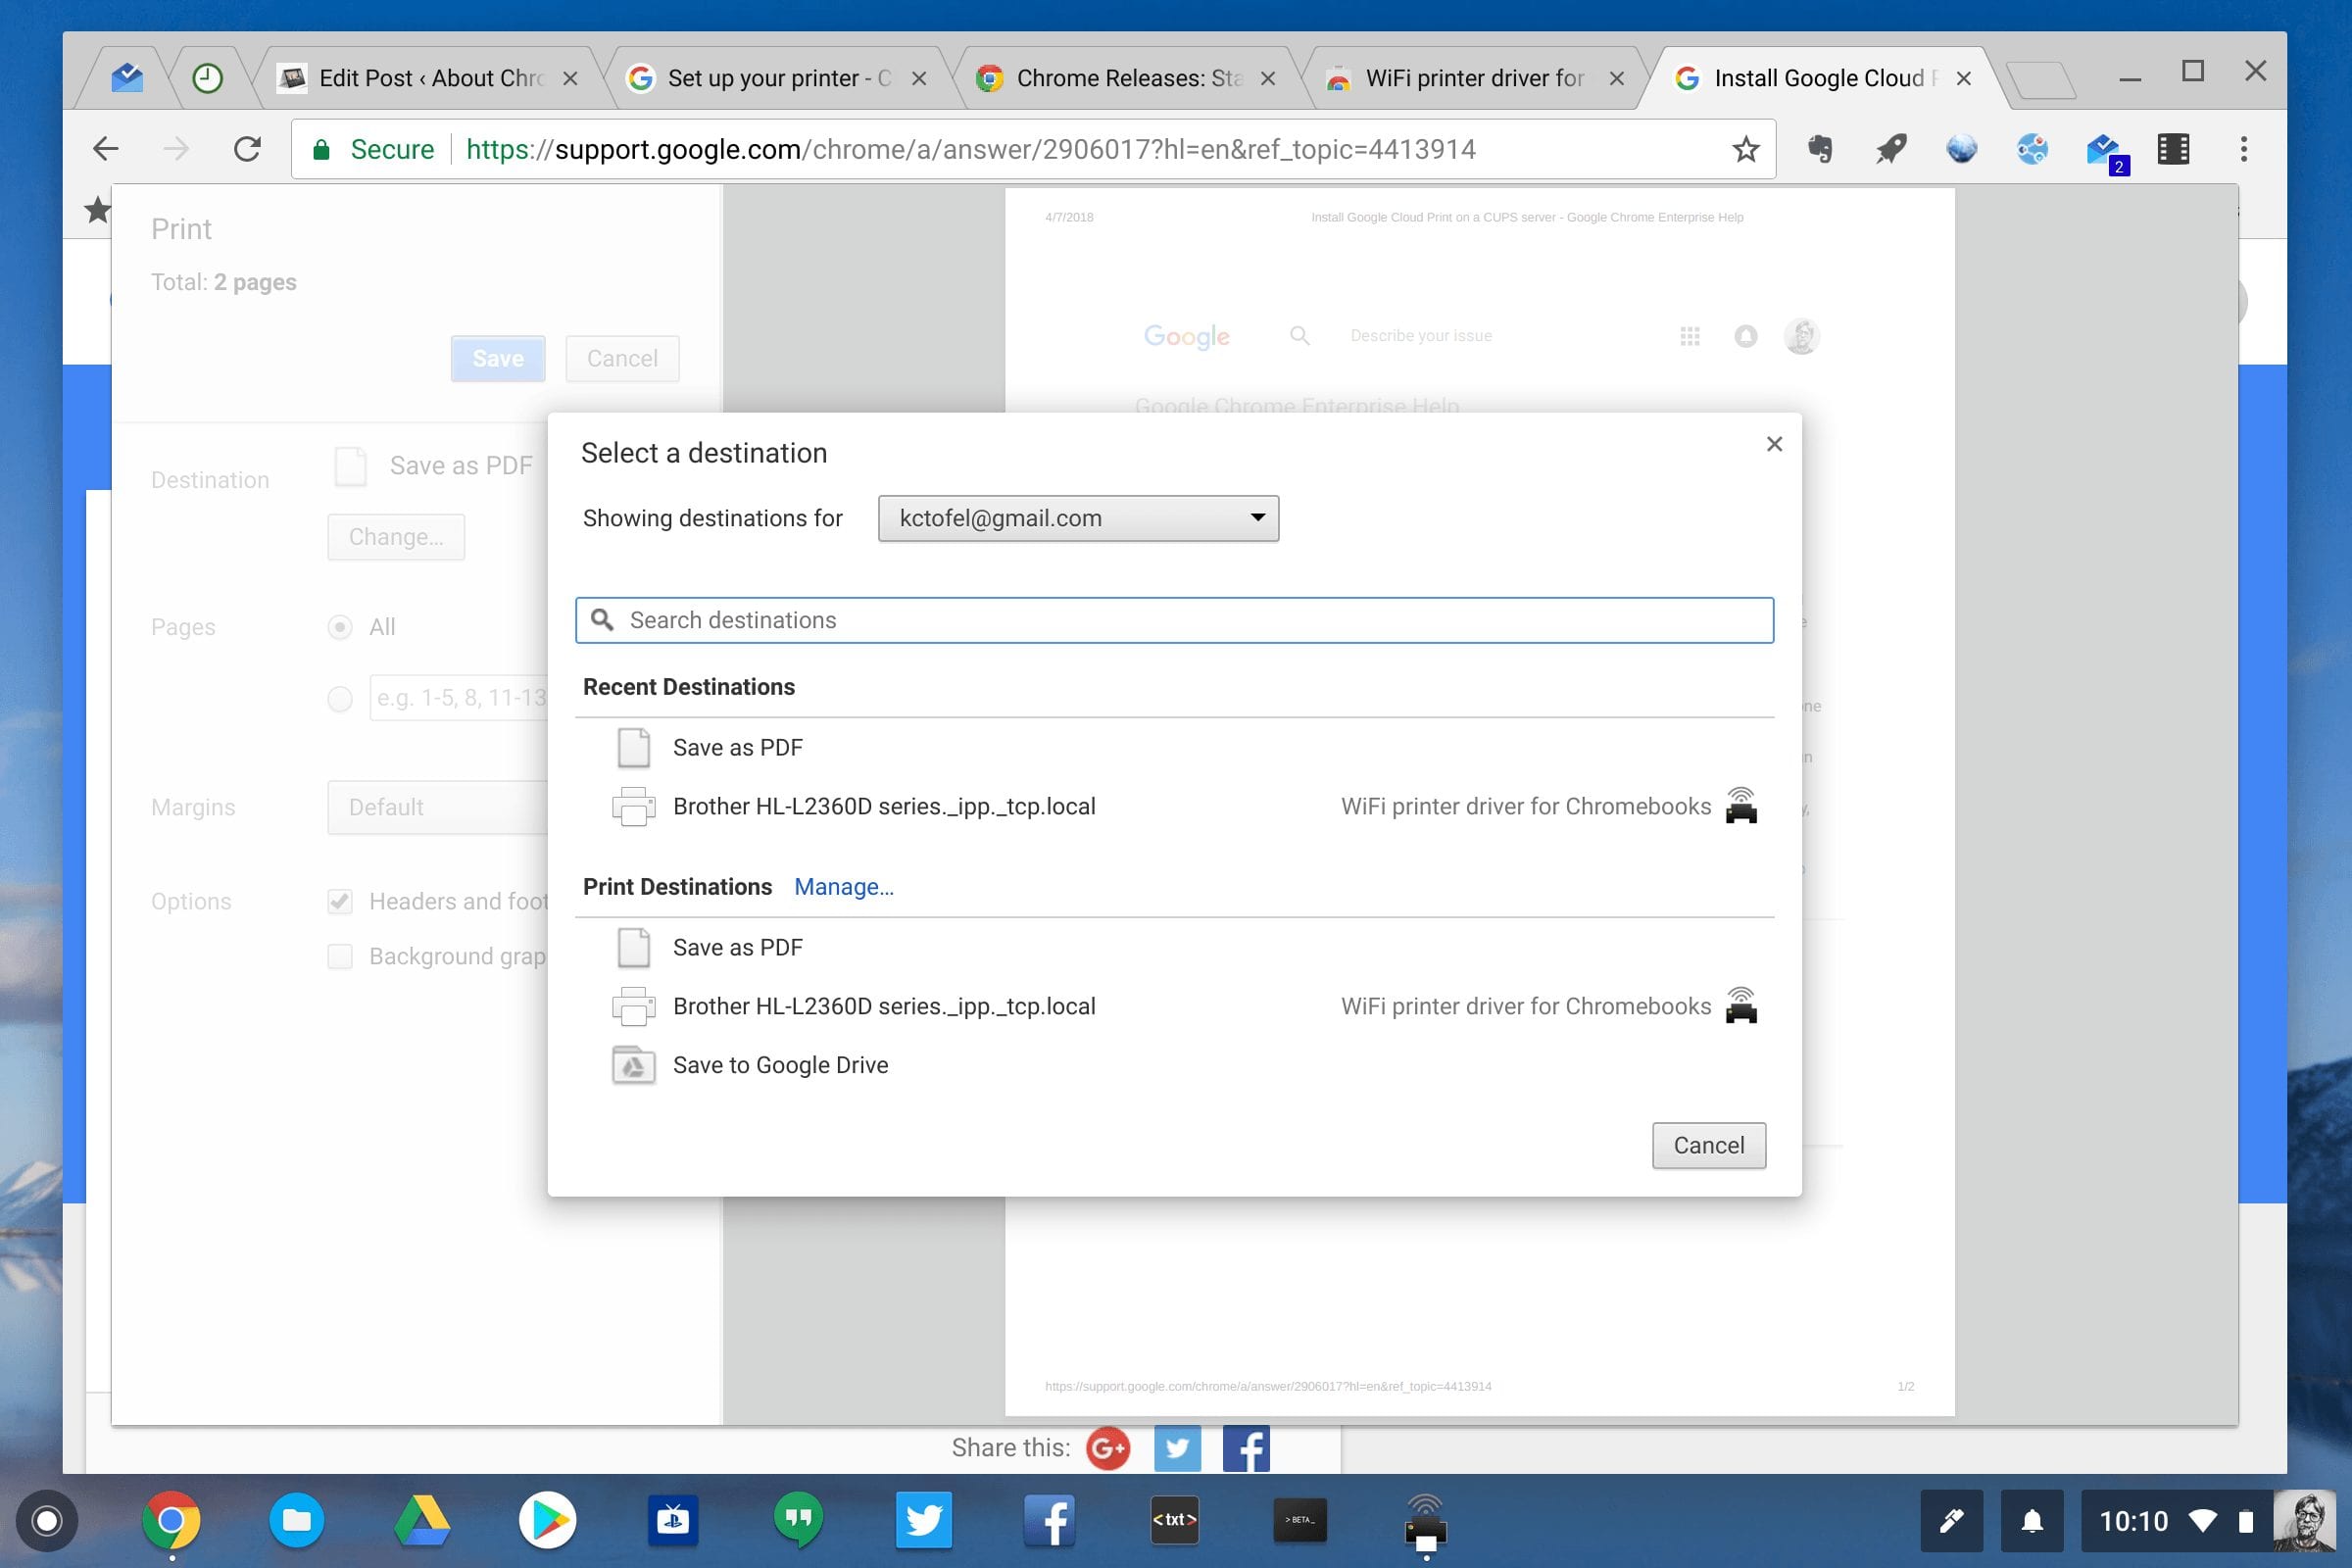Select Brother HL-L2360D printer under Recent Destinations

coord(1174,806)
